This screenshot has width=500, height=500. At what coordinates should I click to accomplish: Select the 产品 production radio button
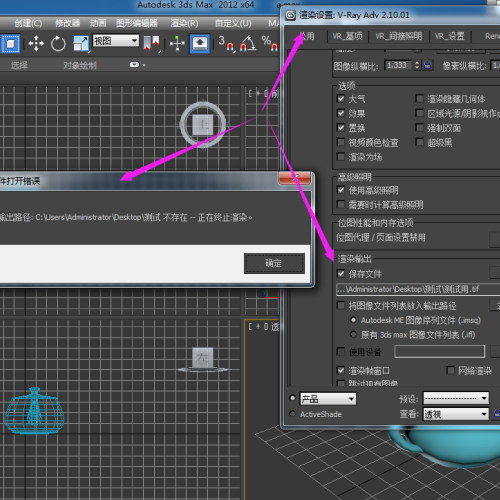pos(292,398)
